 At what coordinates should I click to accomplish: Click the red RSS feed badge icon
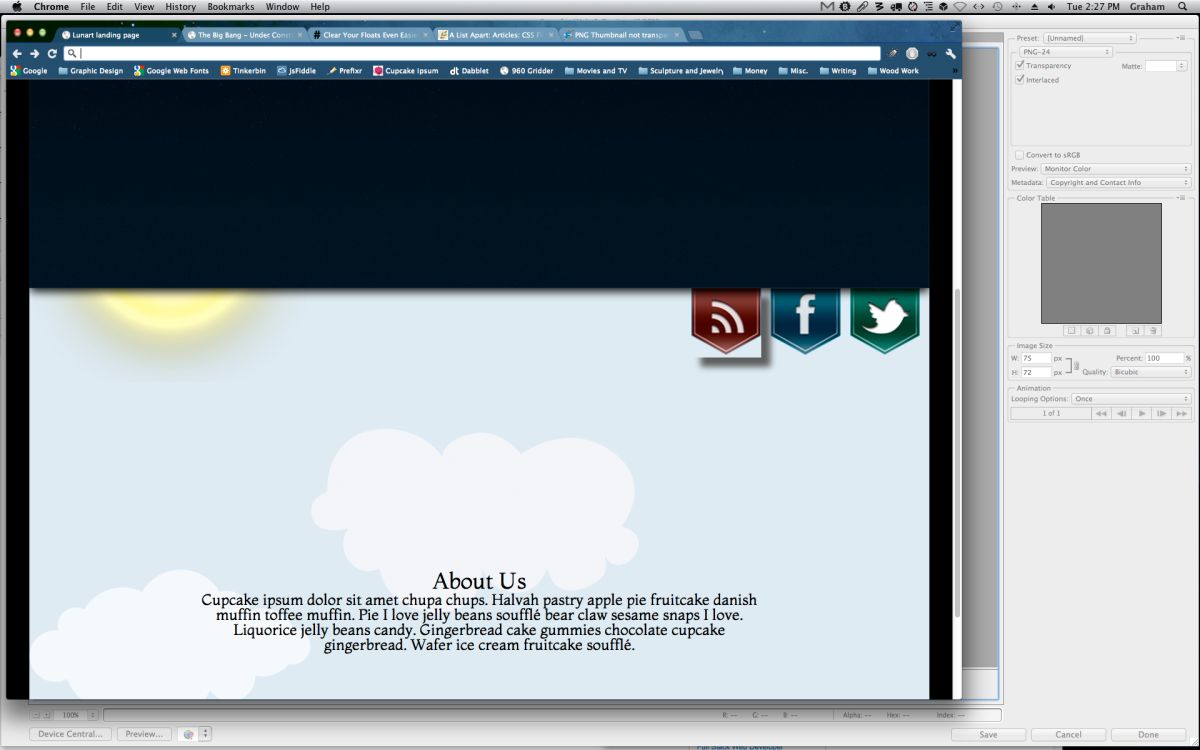click(x=726, y=321)
